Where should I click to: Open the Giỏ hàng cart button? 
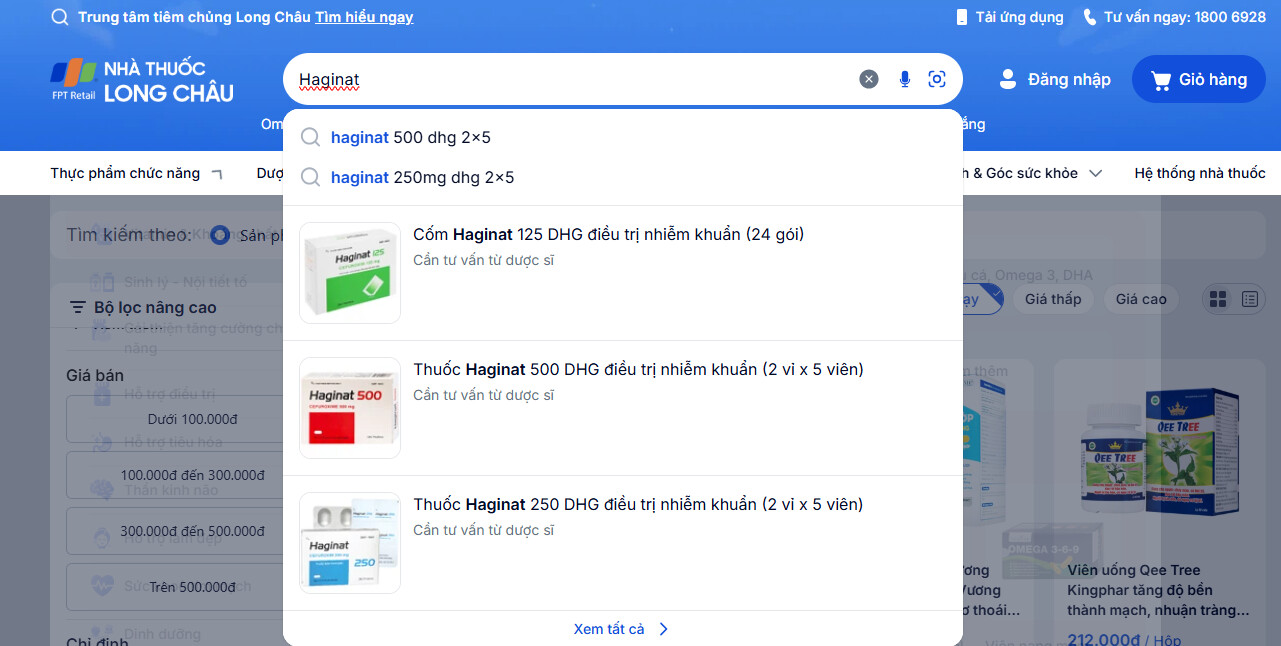pyautogui.click(x=1199, y=79)
